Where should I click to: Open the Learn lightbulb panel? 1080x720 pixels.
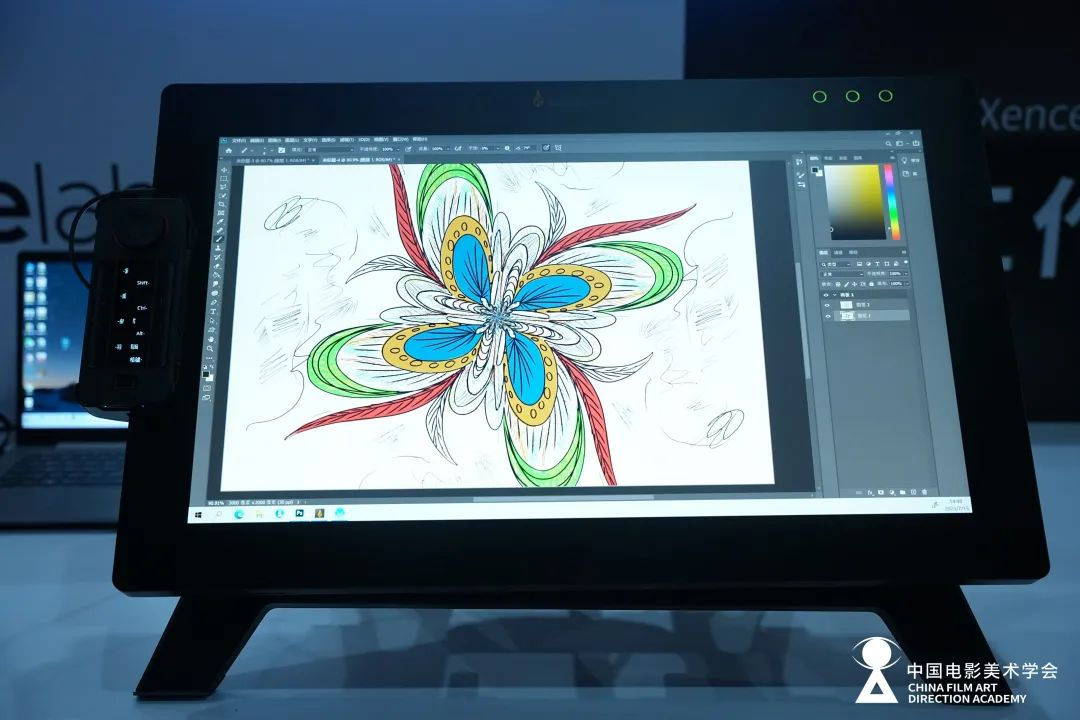(904, 161)
